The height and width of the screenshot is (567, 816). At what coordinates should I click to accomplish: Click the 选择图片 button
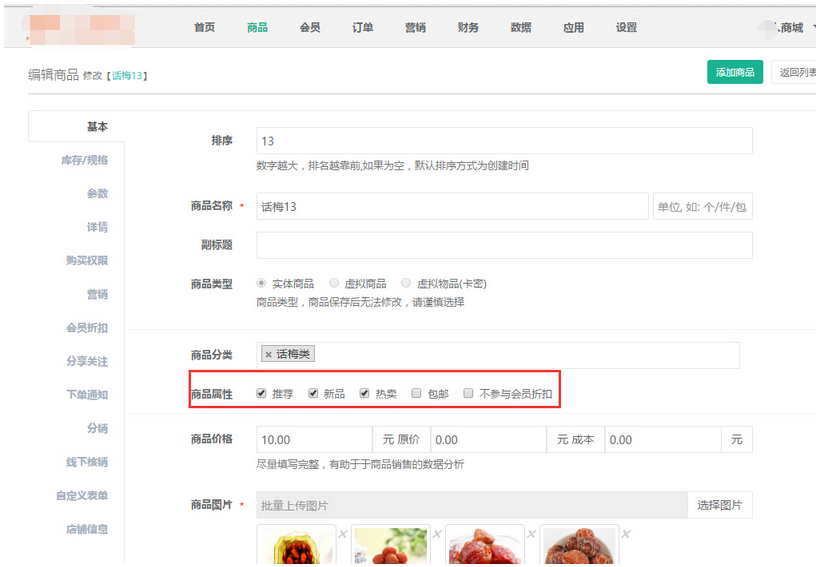click(x=719, y=505)
